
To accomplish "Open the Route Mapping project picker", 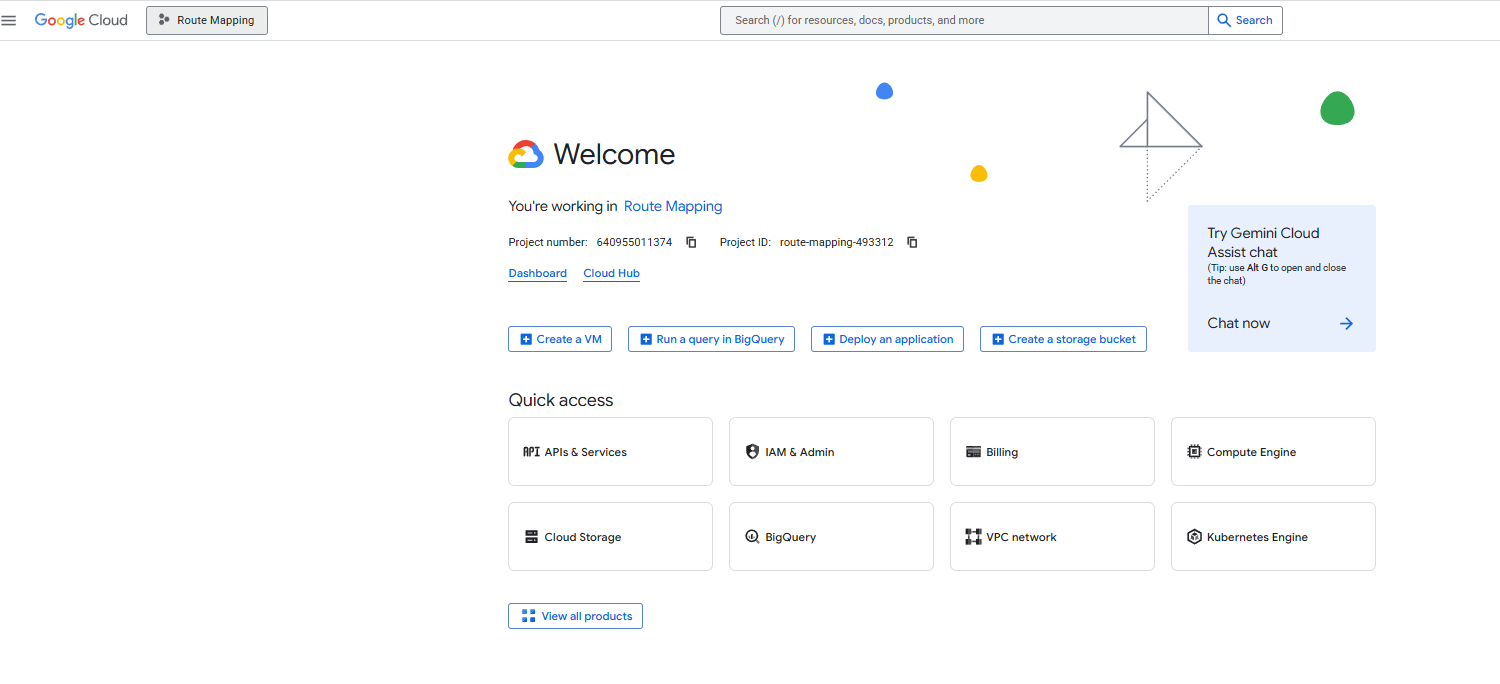I will click(207, 20).
